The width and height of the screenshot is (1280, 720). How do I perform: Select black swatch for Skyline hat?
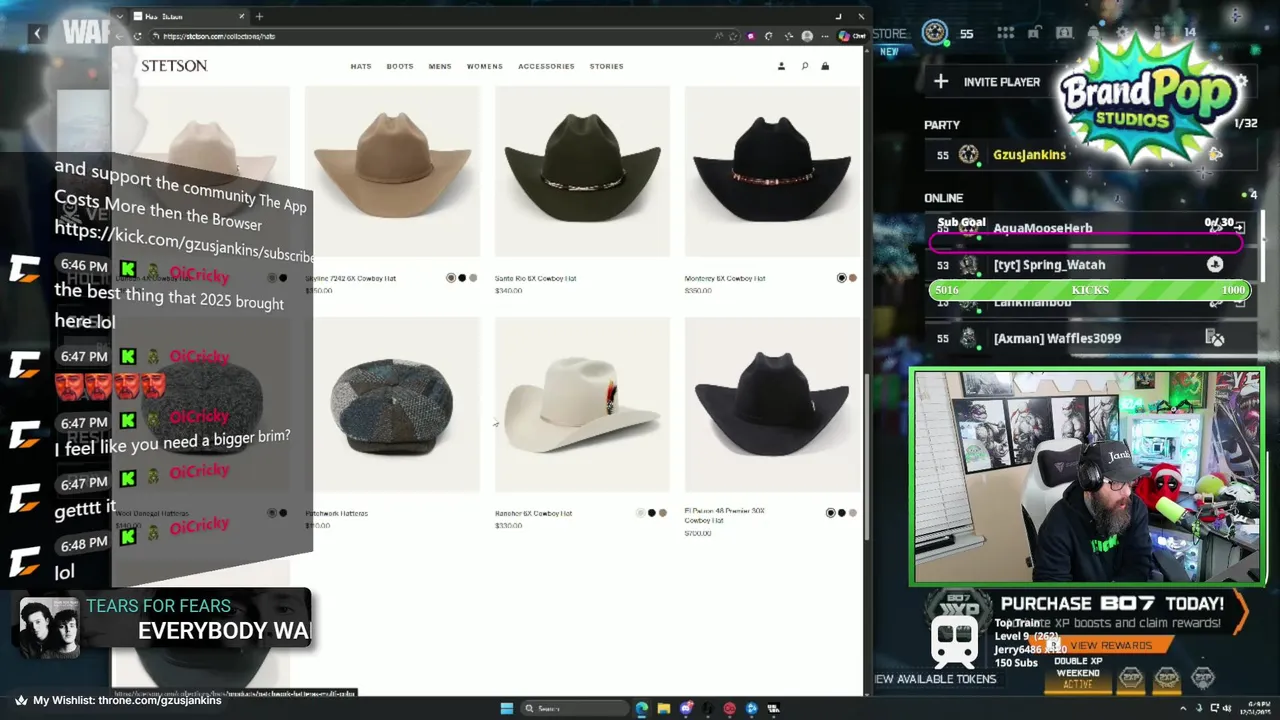(x=462, y=278)
